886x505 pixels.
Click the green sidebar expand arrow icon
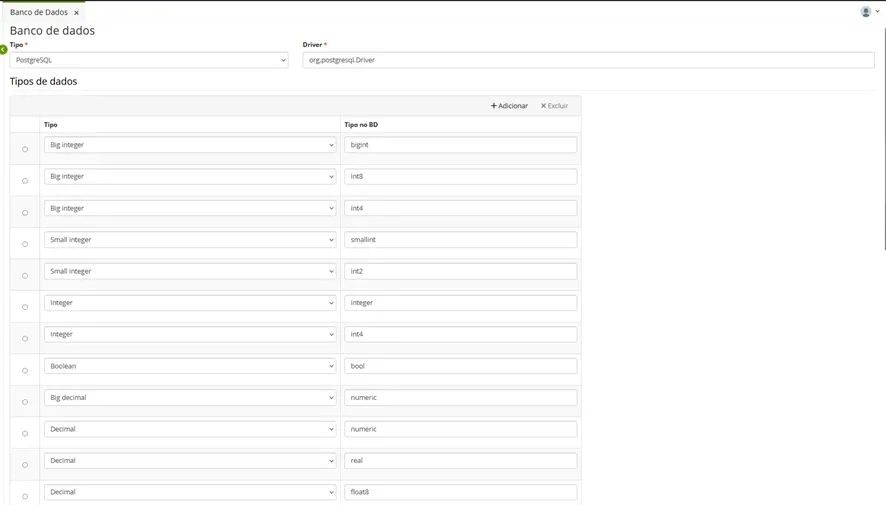coord(3,50)
